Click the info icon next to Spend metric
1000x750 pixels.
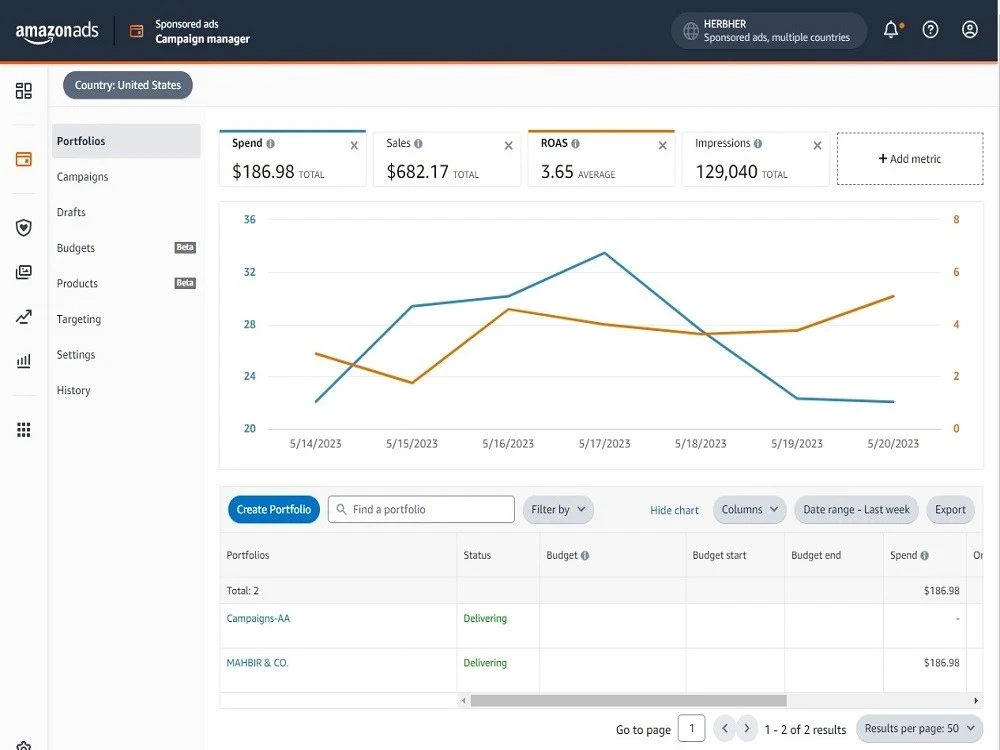point(270,143)
